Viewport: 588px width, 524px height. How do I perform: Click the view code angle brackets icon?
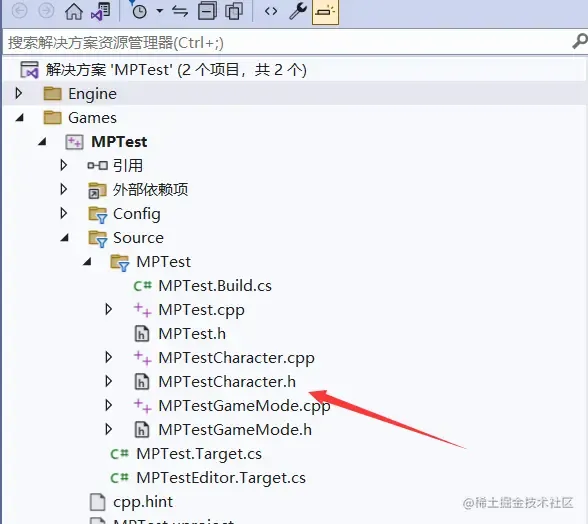tap(271, 12)
